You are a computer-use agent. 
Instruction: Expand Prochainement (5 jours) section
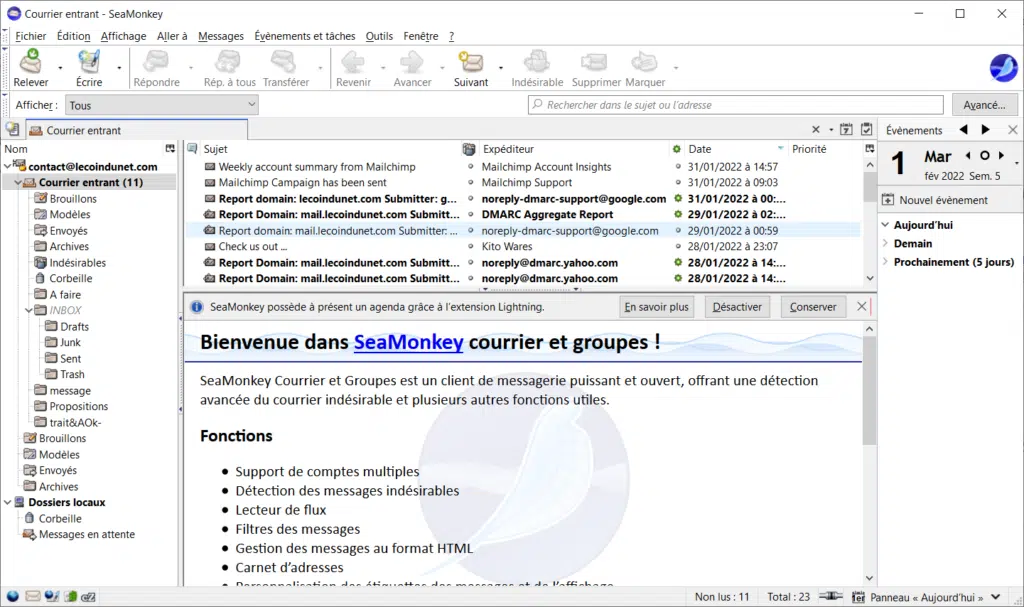(x=886, y=262)
